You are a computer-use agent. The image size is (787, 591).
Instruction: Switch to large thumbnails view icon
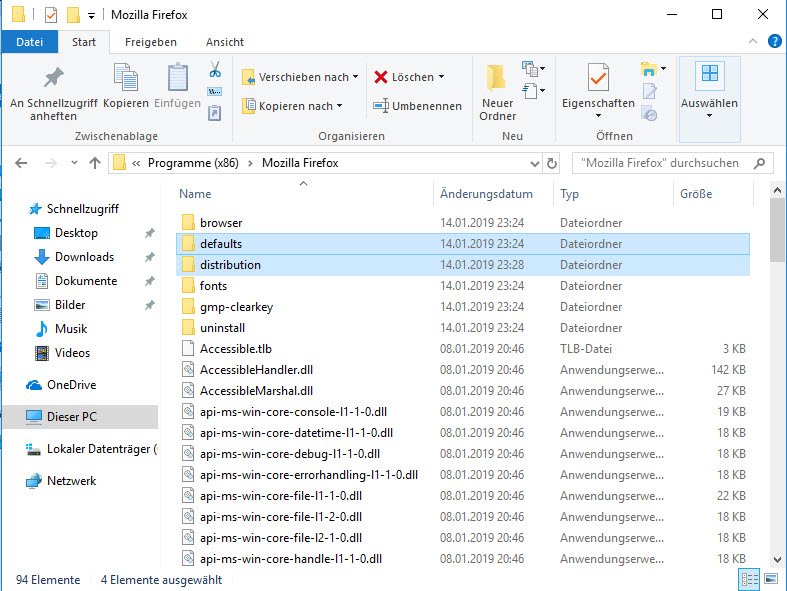771,579
